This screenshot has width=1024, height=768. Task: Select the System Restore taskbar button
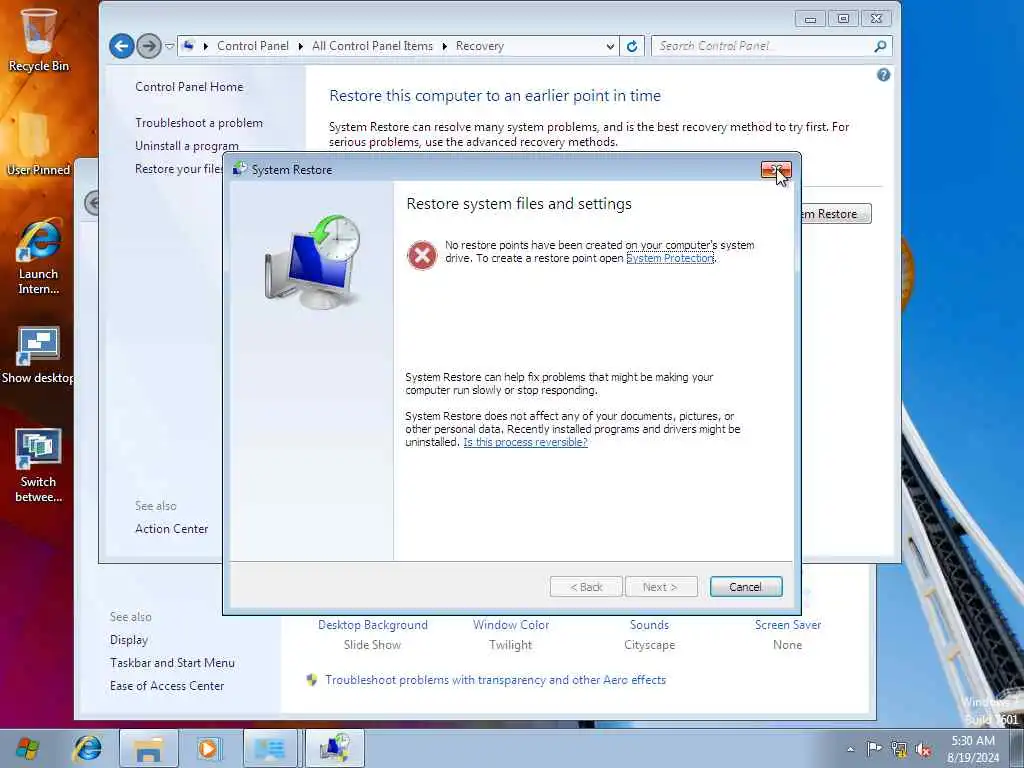tap(334, 748)
